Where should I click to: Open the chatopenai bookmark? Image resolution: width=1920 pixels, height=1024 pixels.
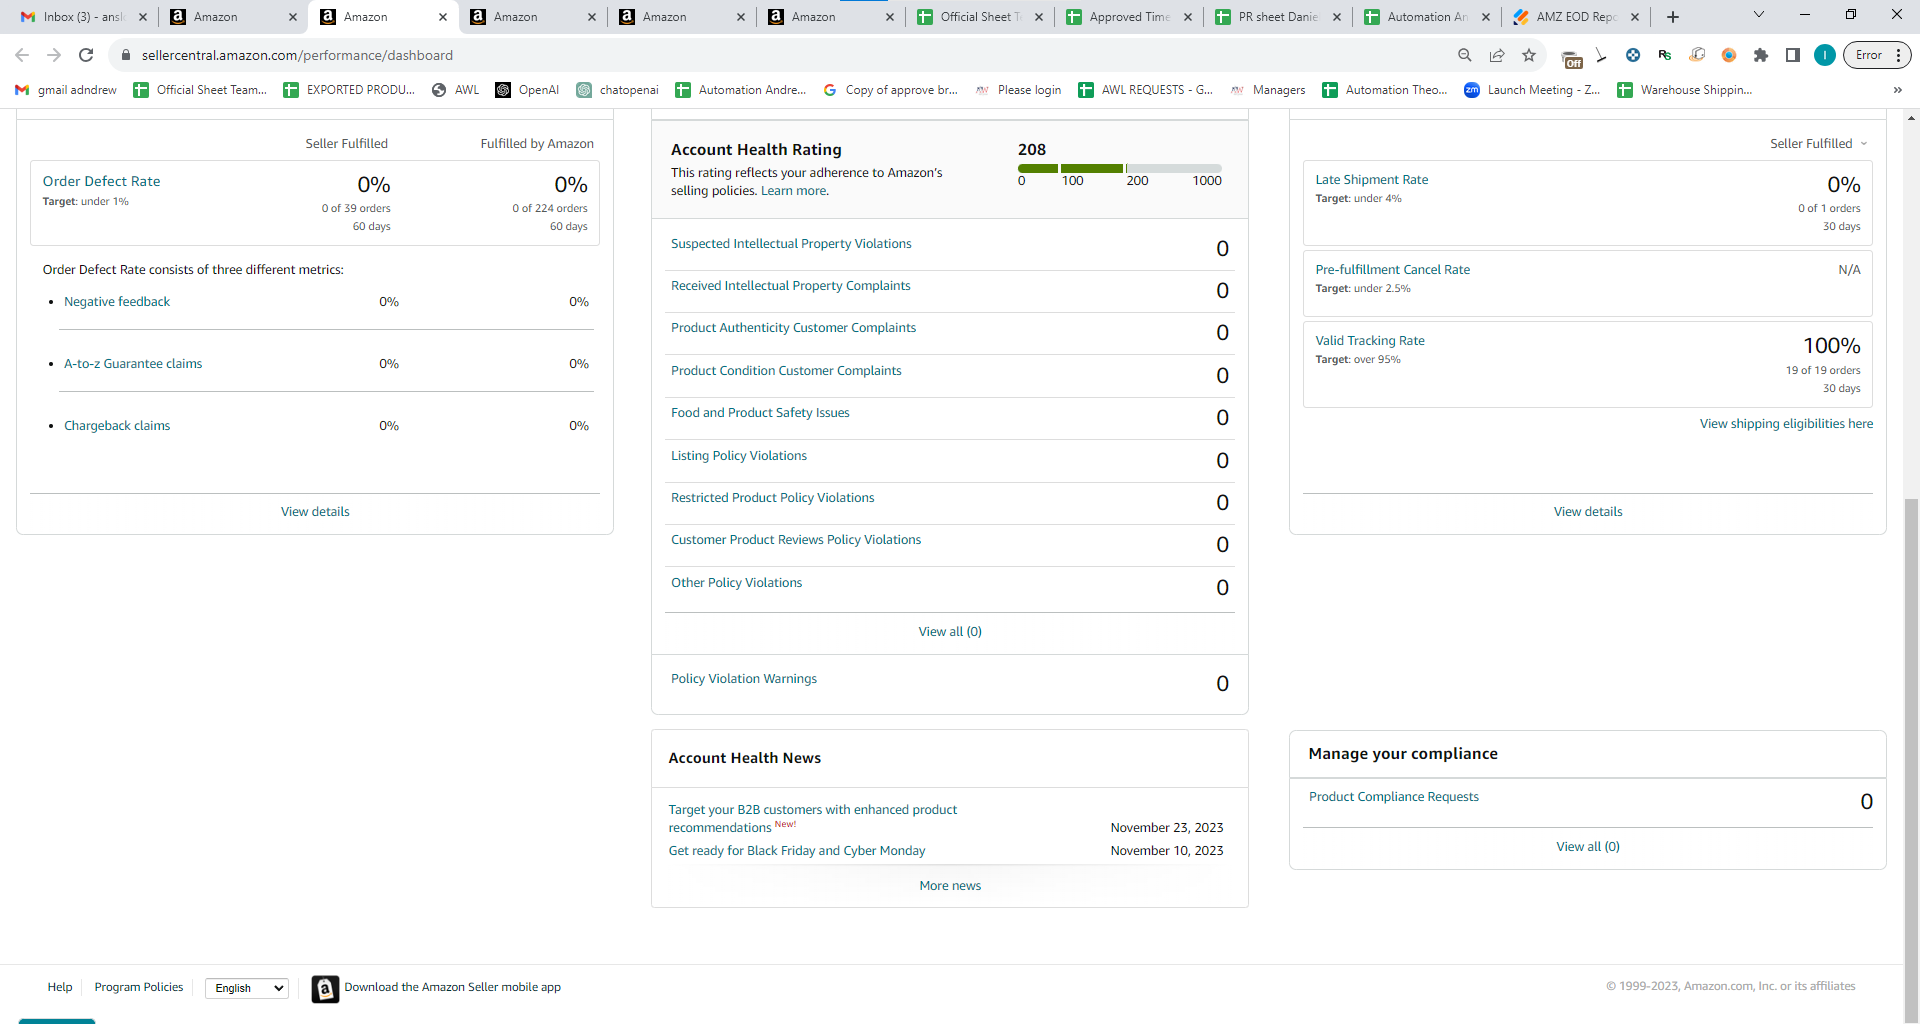point(618,90)
